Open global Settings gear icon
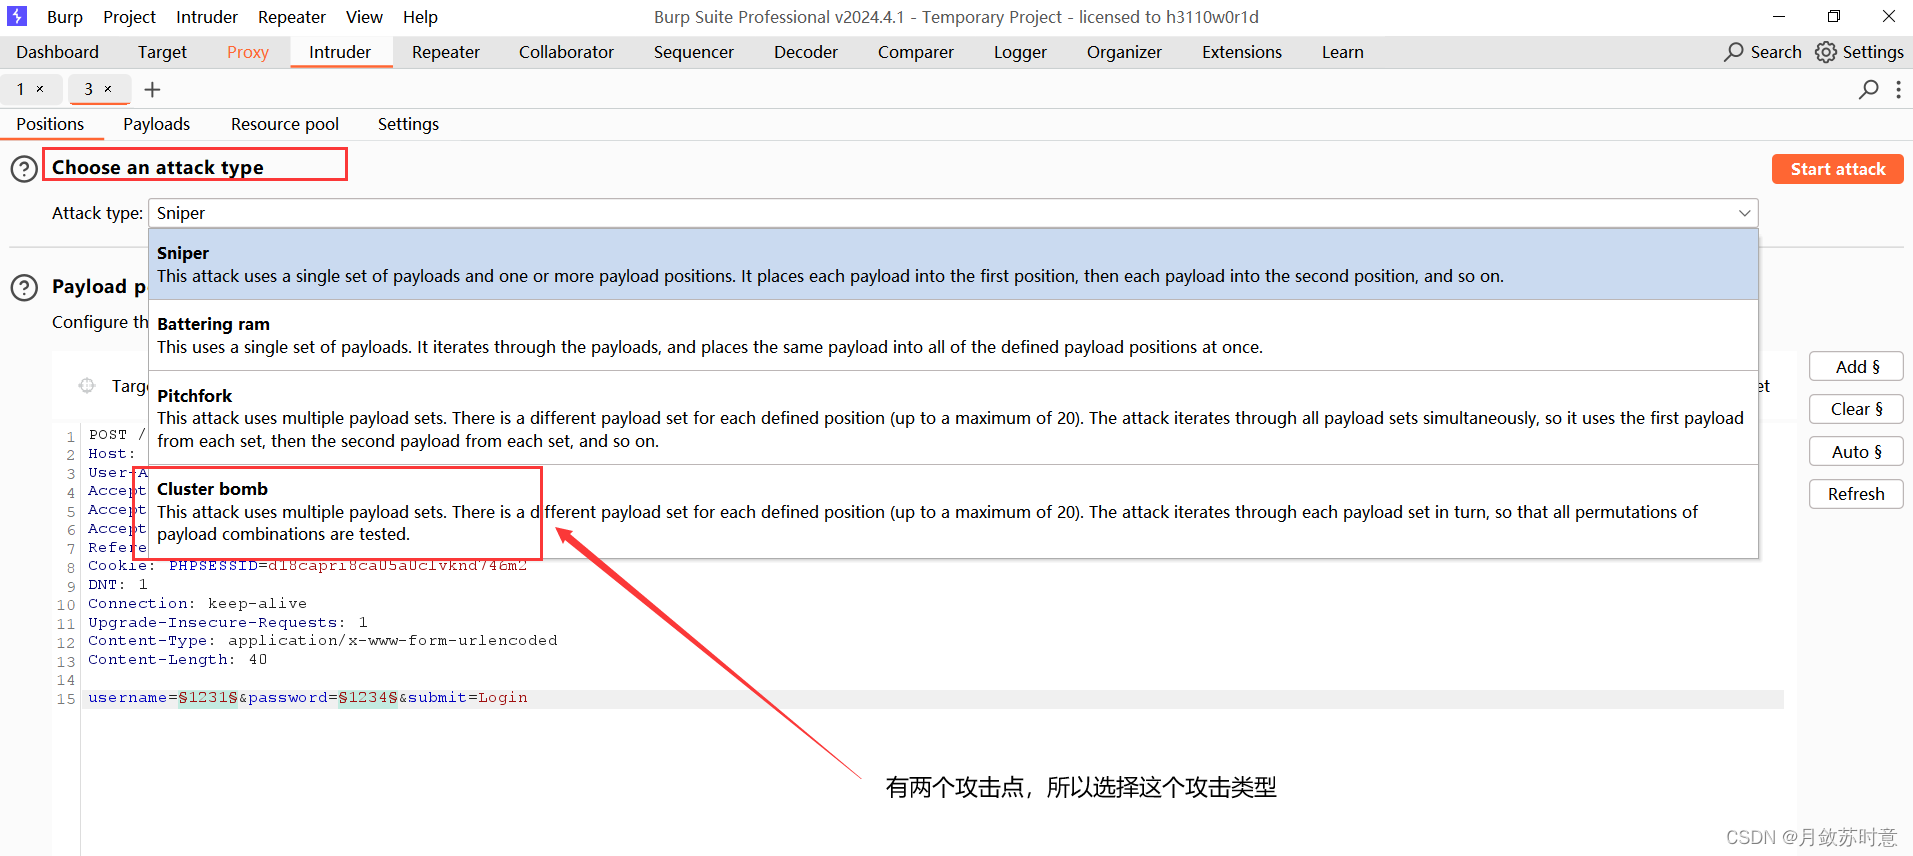This screenshot has height=856, width=1913. (x=1826, y=52)
